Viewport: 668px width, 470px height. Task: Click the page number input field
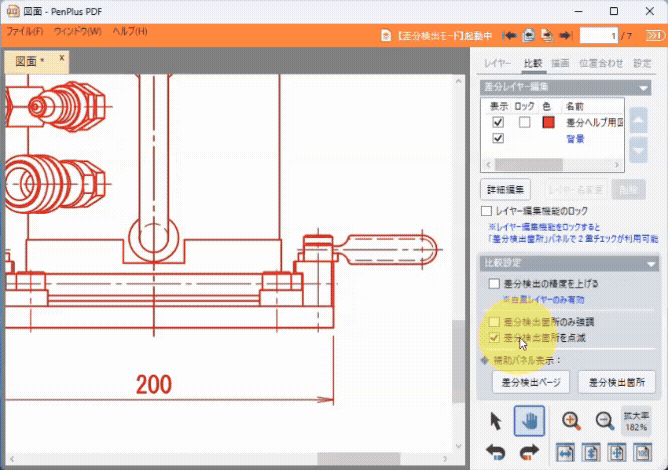pos(598,35)
